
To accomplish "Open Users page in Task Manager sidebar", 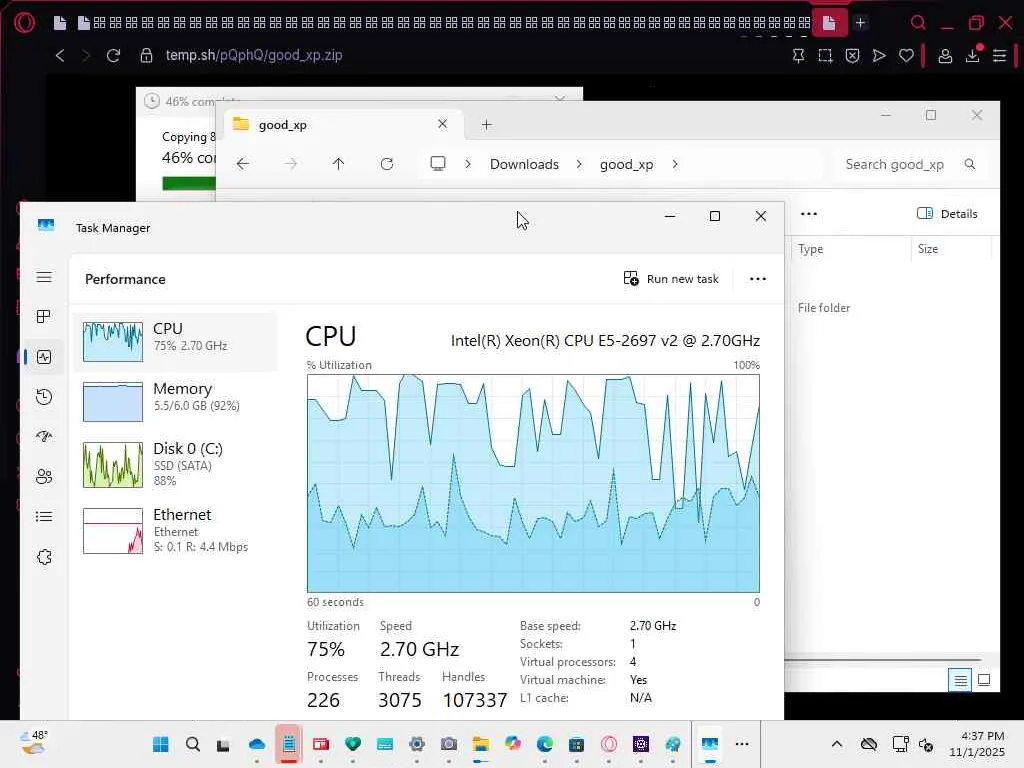I will click(44, 477).
